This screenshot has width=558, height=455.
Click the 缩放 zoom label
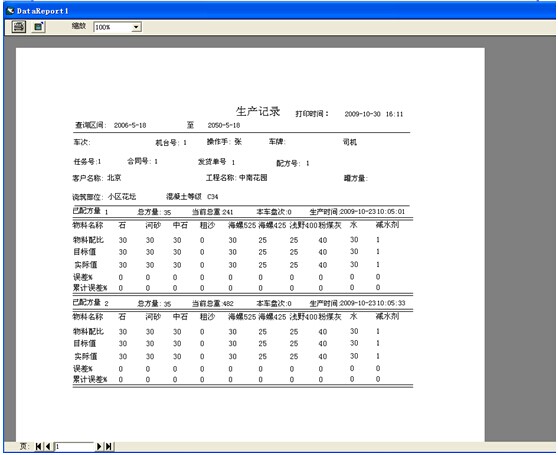tap(79, 26)
